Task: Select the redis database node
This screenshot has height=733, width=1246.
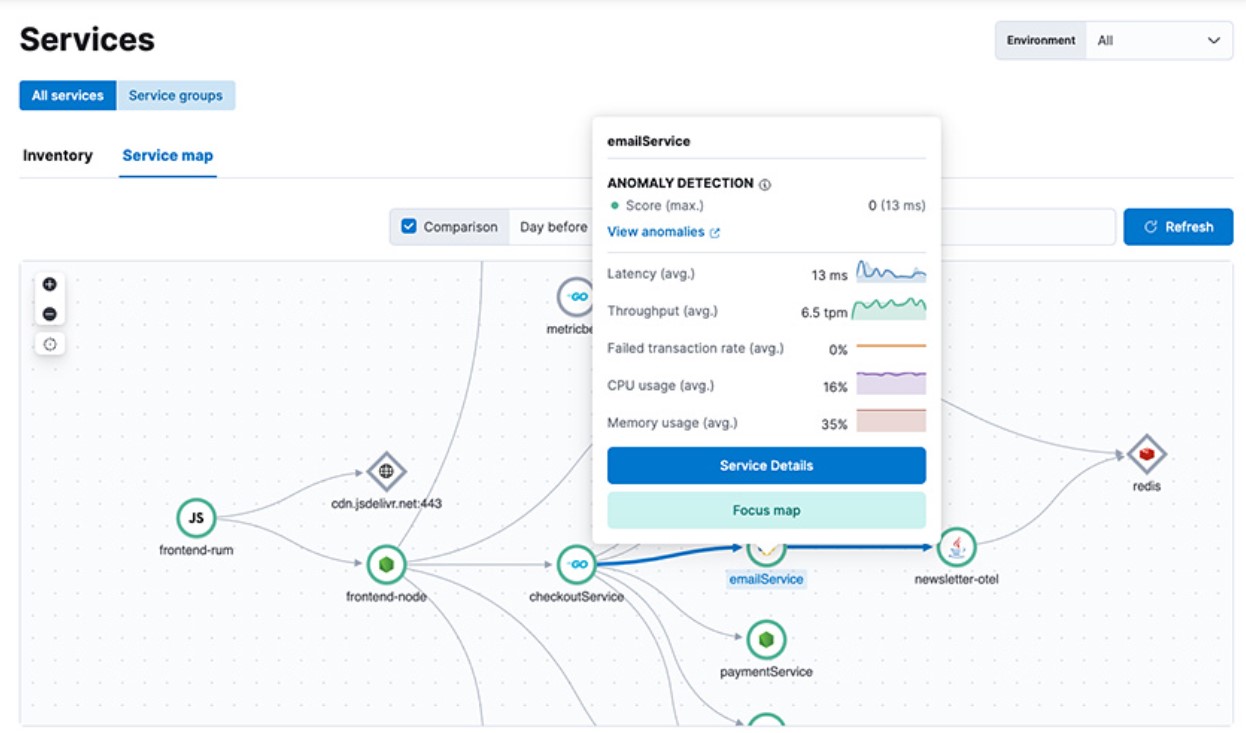Action: [1146, 455]
